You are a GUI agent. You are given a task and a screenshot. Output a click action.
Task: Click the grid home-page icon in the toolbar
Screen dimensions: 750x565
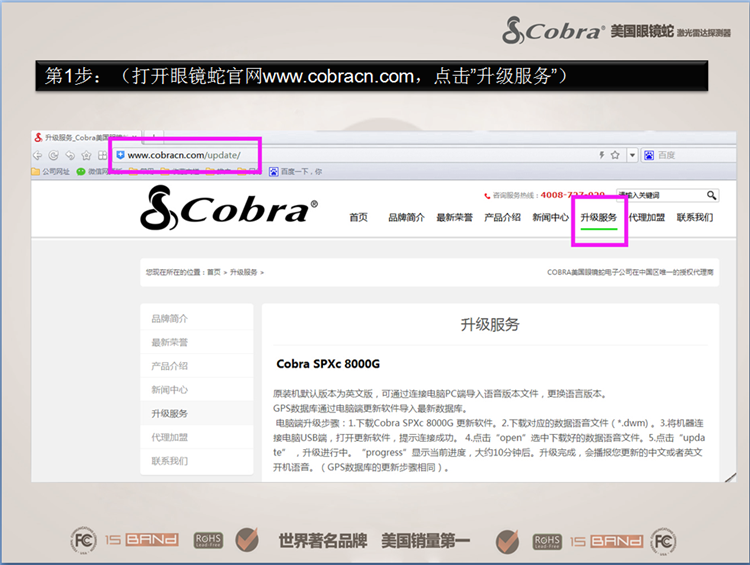102,155
